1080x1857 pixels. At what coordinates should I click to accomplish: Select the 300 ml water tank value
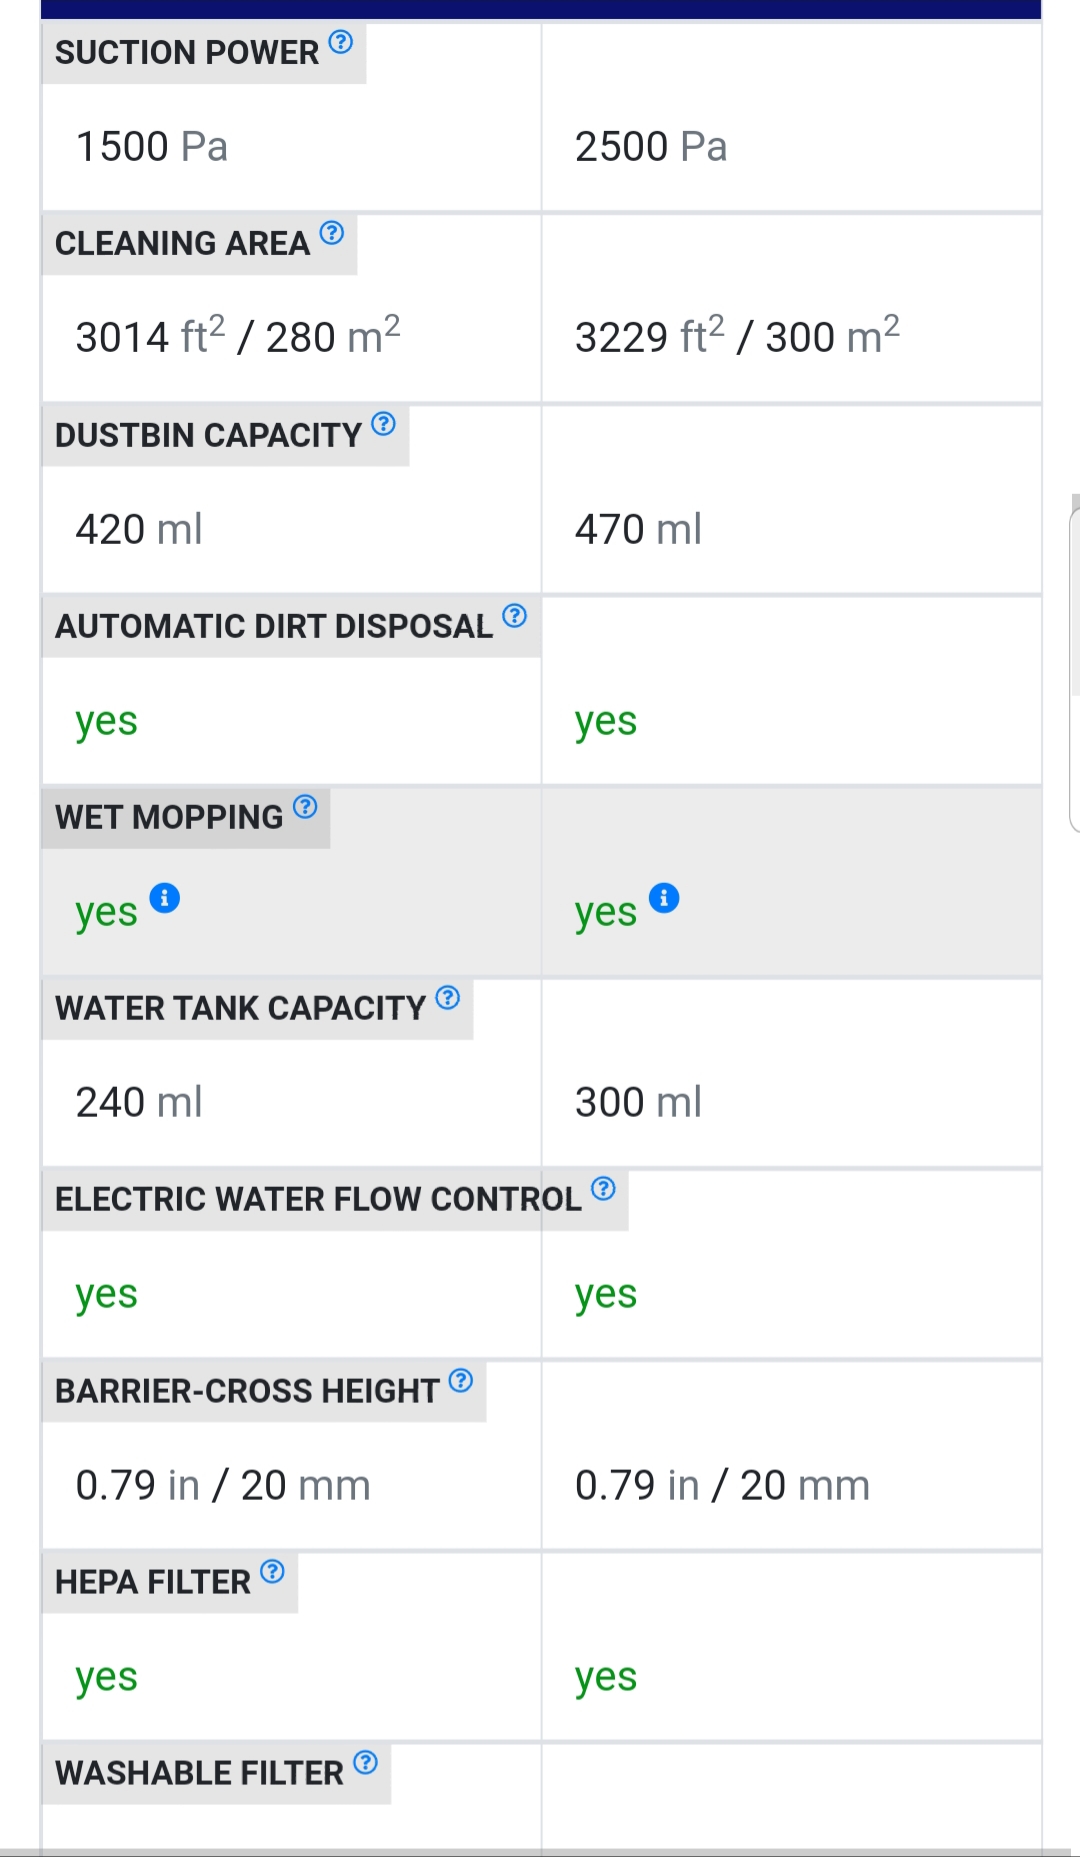click(638, 1102)
